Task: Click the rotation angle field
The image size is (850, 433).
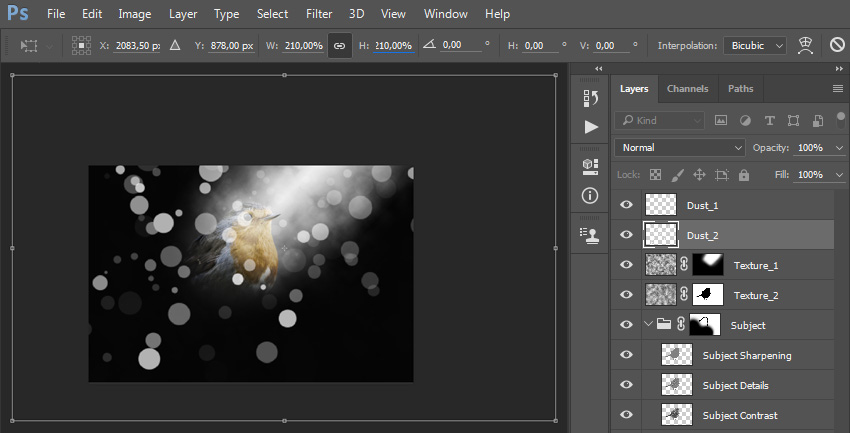Action: pyautogui.click(x=460, y=46)
